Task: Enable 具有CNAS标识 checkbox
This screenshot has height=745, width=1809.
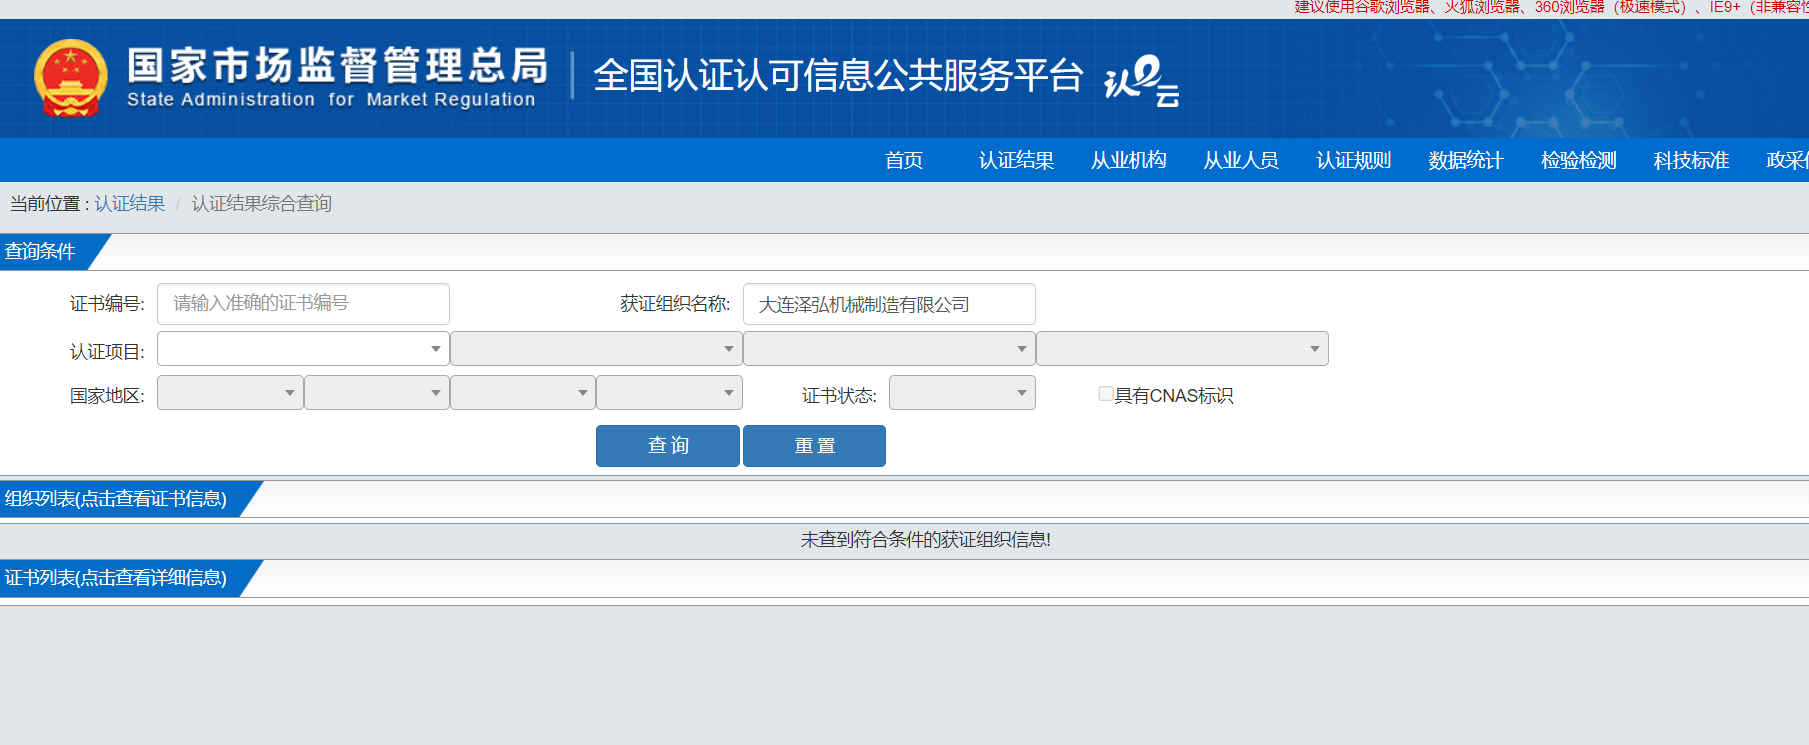Action: (1105, 394)
